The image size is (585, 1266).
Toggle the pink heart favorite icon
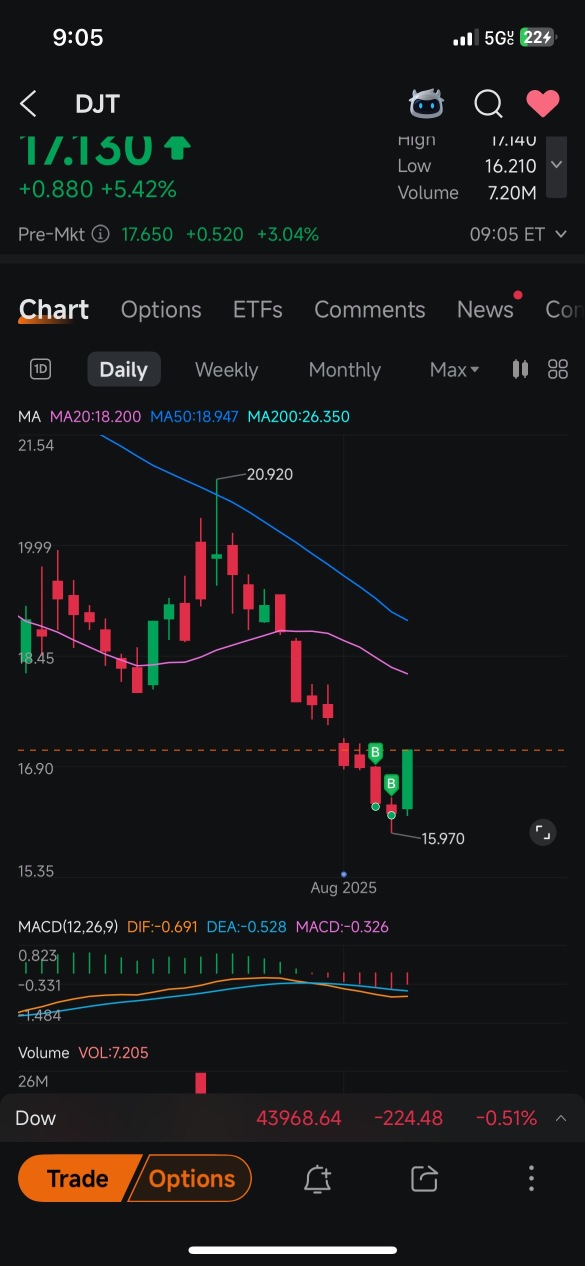tap(543, 104)
